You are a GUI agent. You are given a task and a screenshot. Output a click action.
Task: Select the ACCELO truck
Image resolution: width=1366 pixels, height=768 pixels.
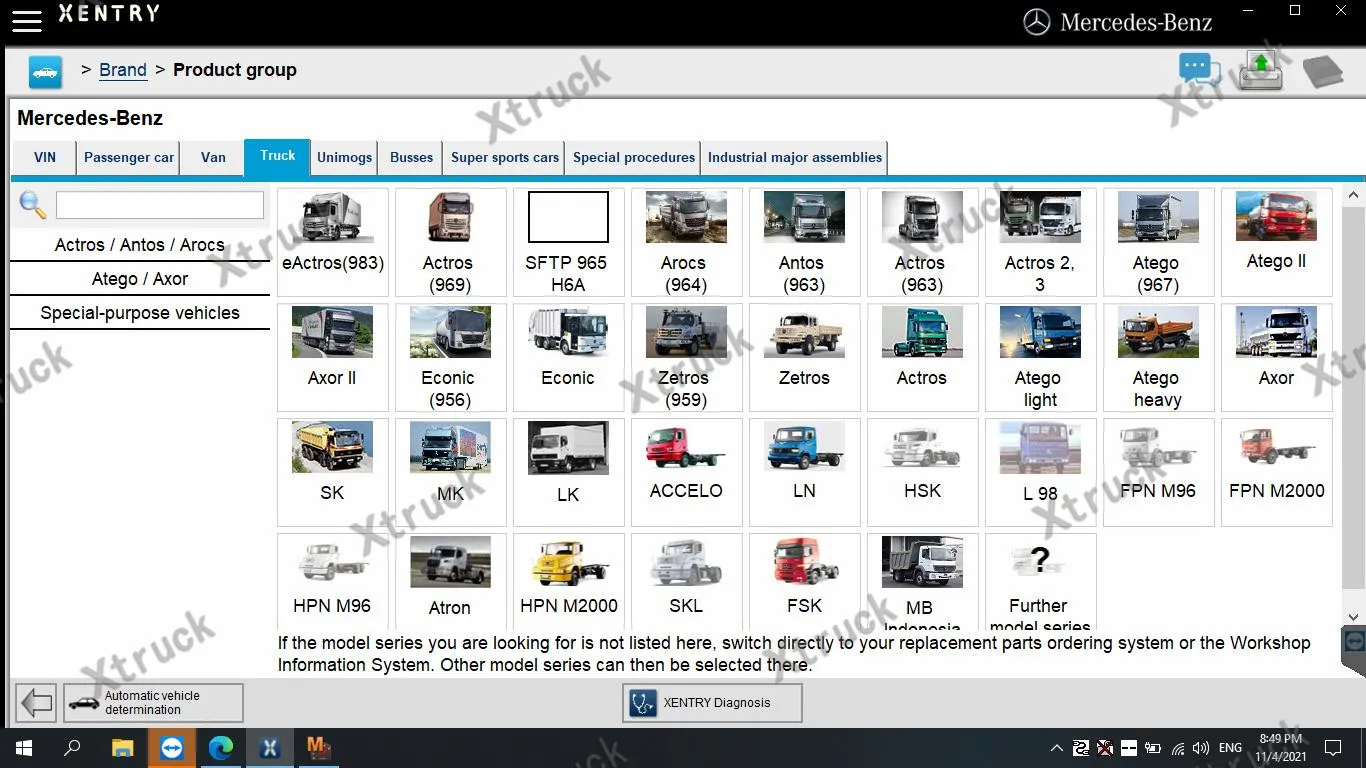click(x=687, y=472)
